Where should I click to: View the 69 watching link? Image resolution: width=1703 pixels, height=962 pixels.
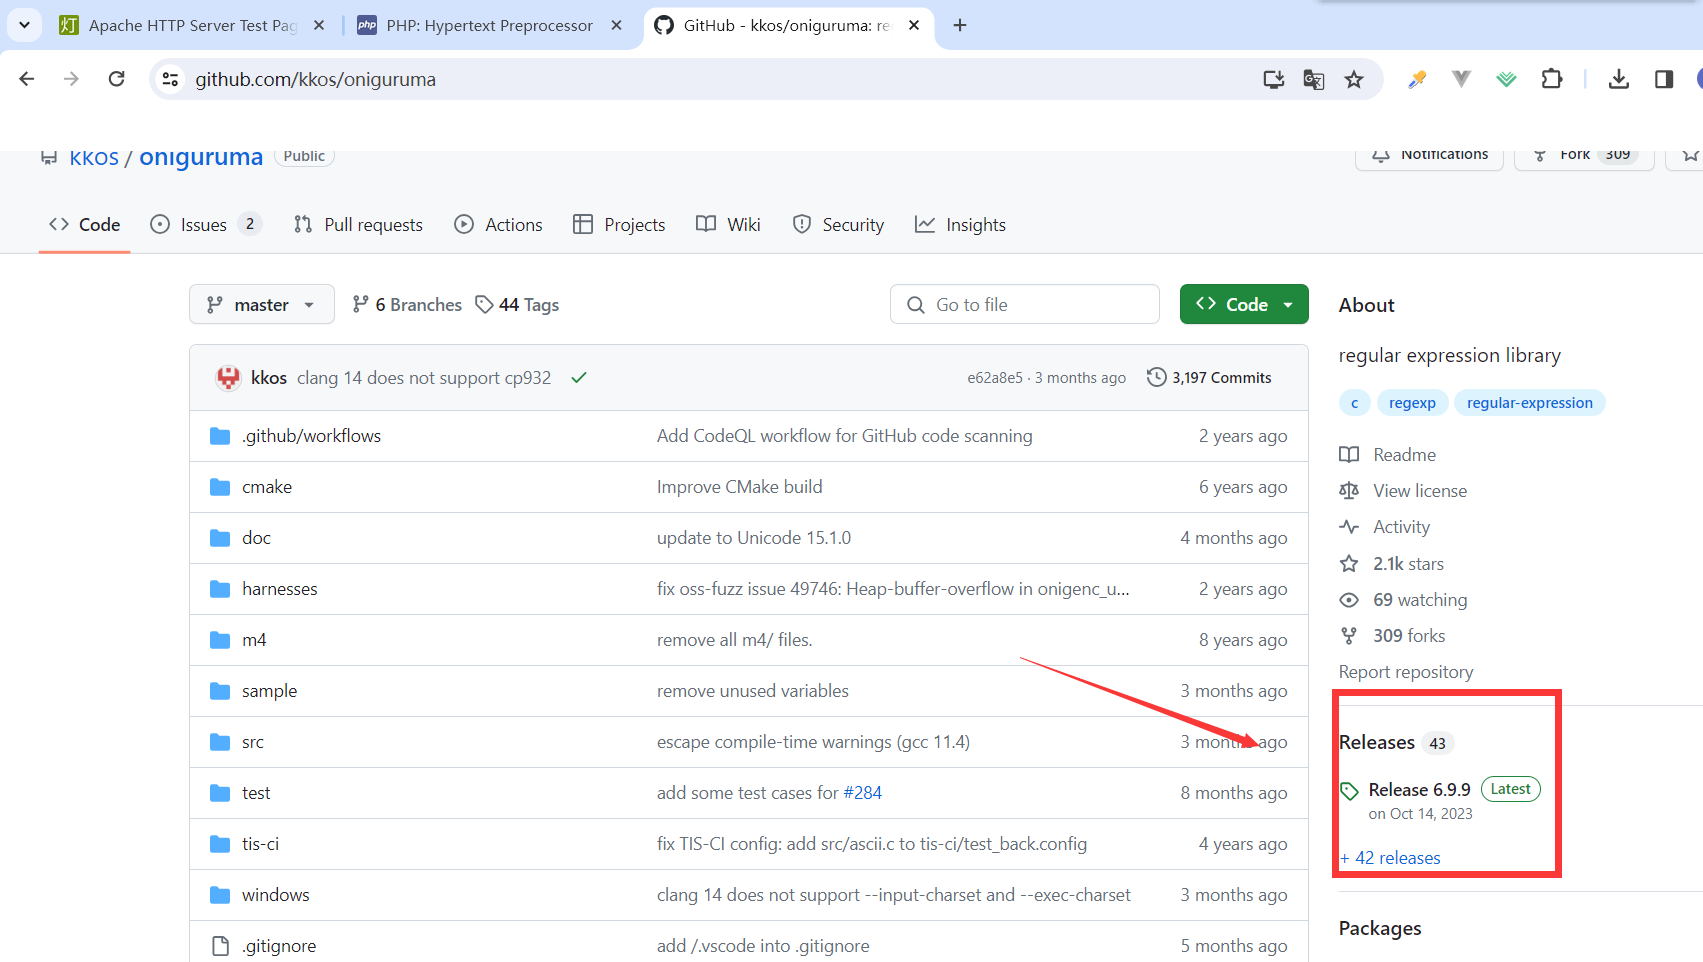coord(1404,600)
